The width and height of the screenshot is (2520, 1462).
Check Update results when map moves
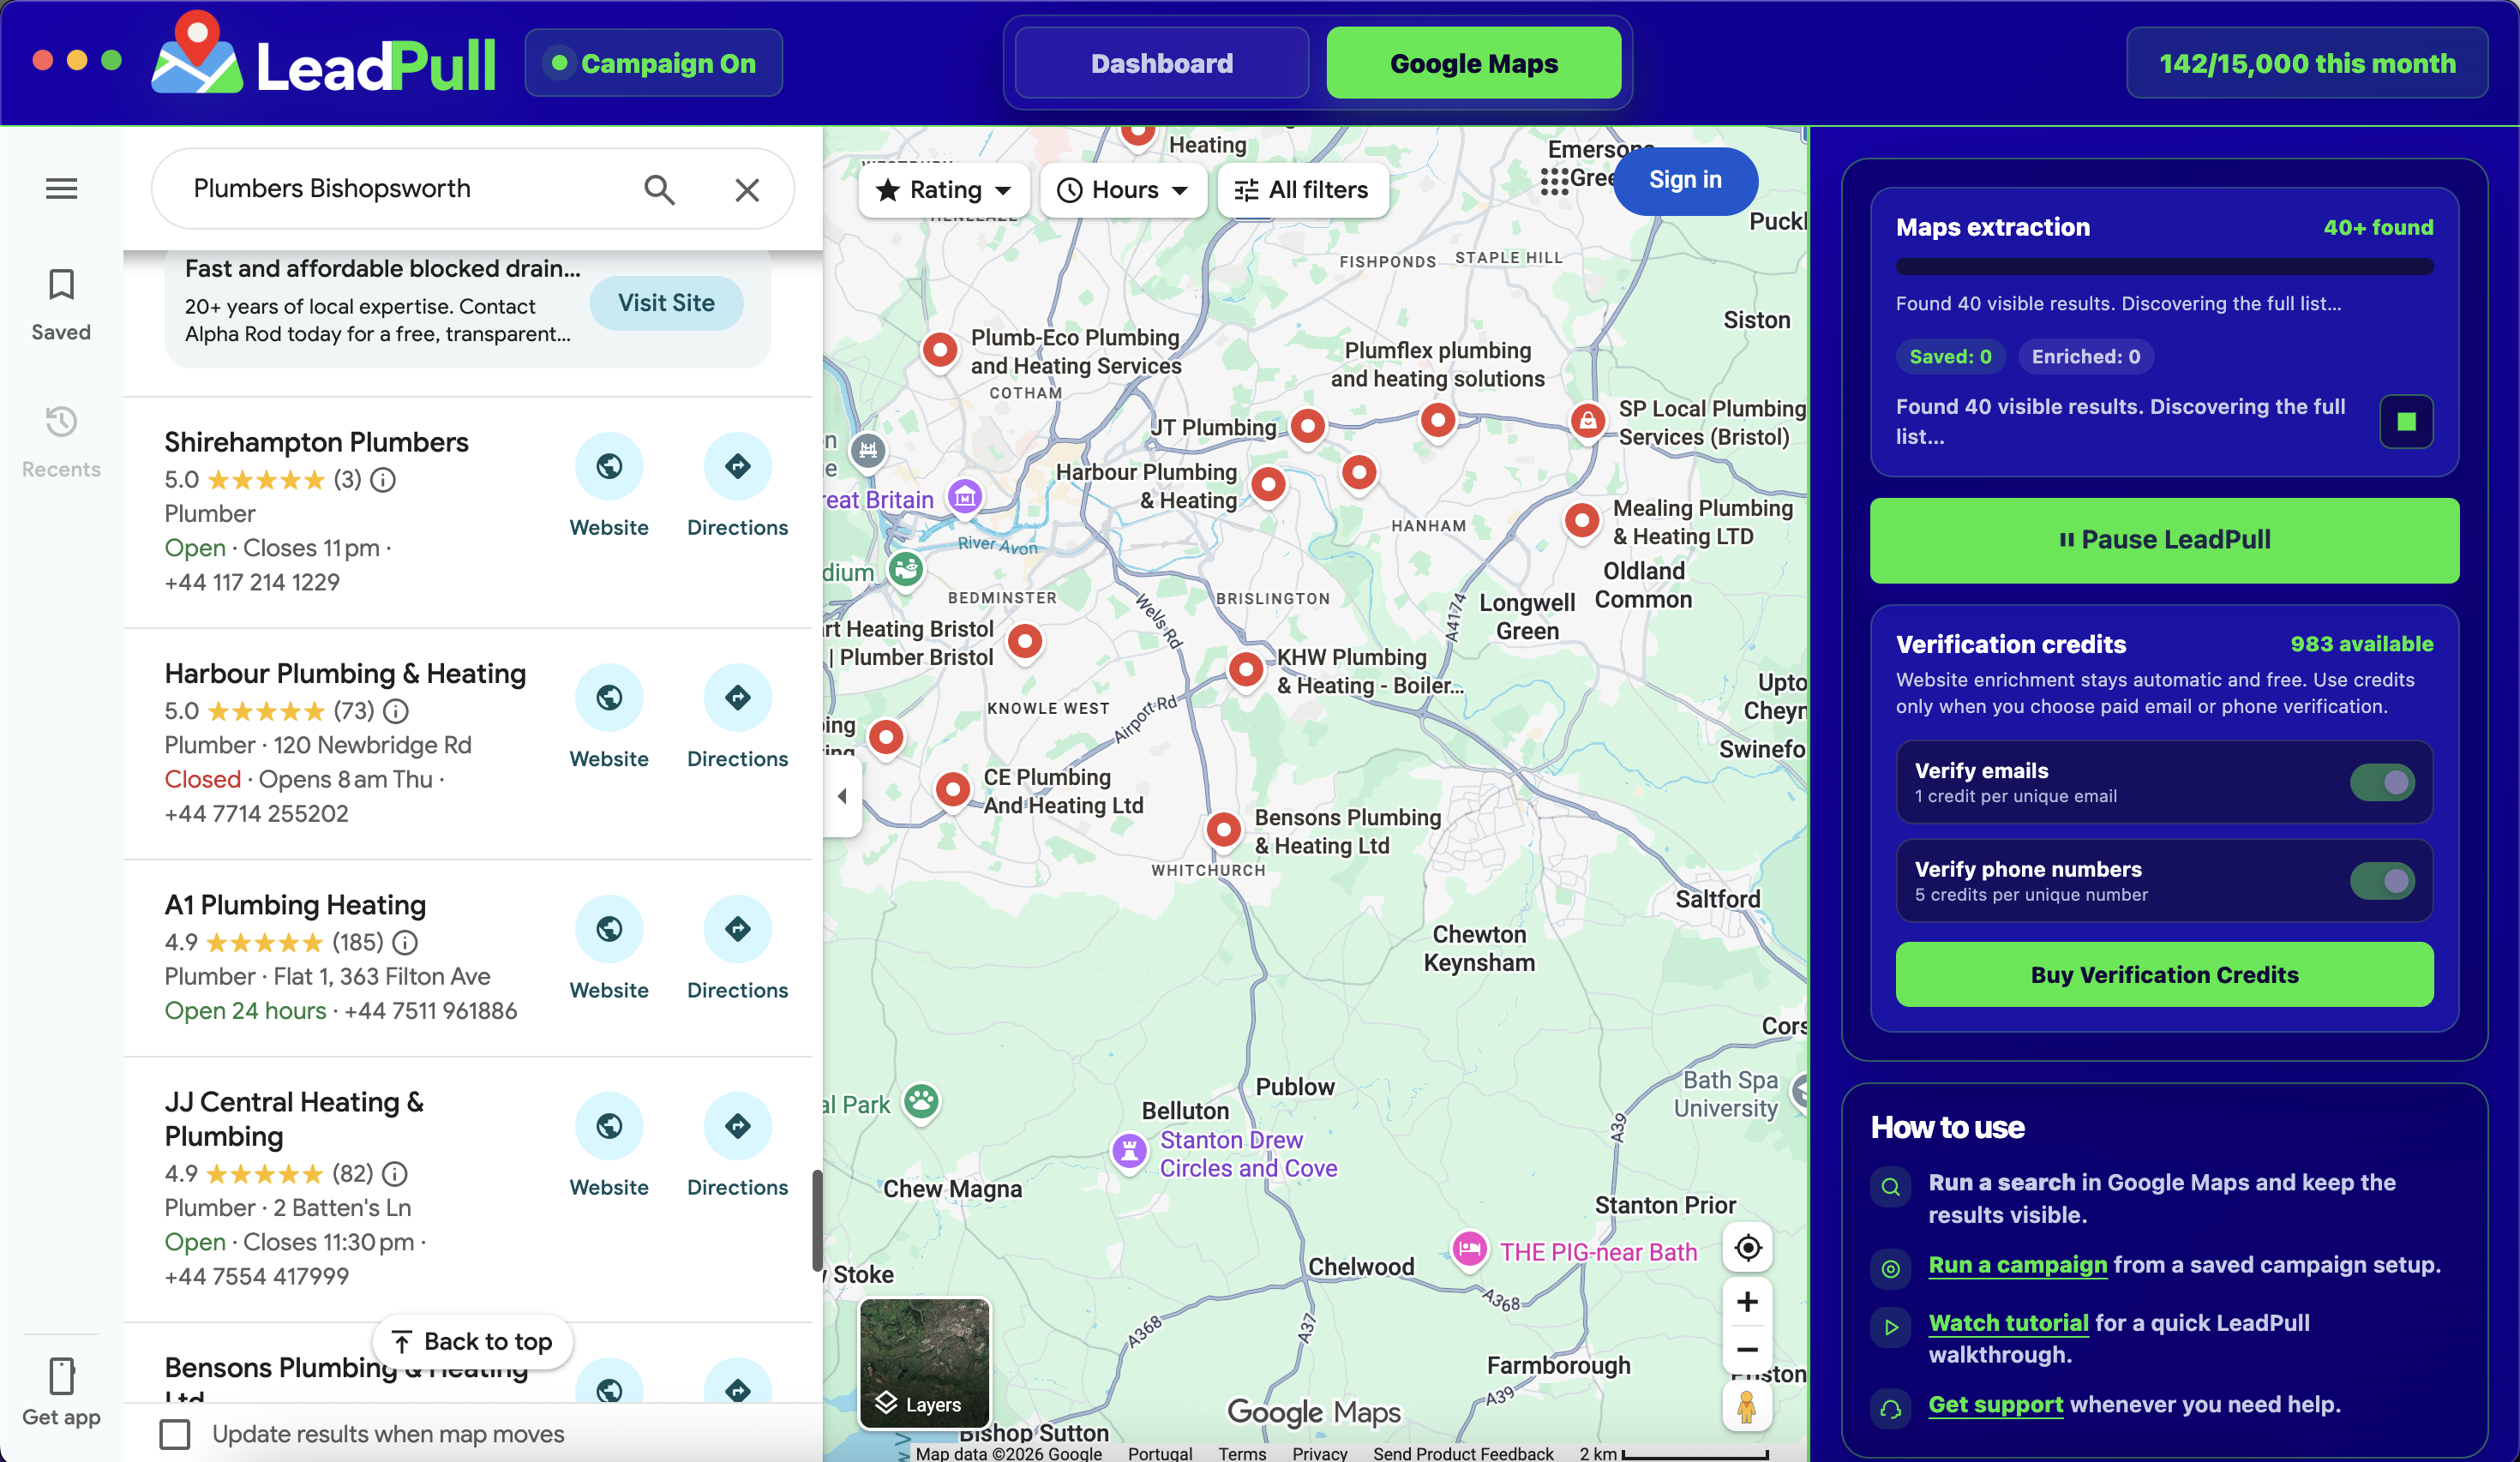[175, 1434]
